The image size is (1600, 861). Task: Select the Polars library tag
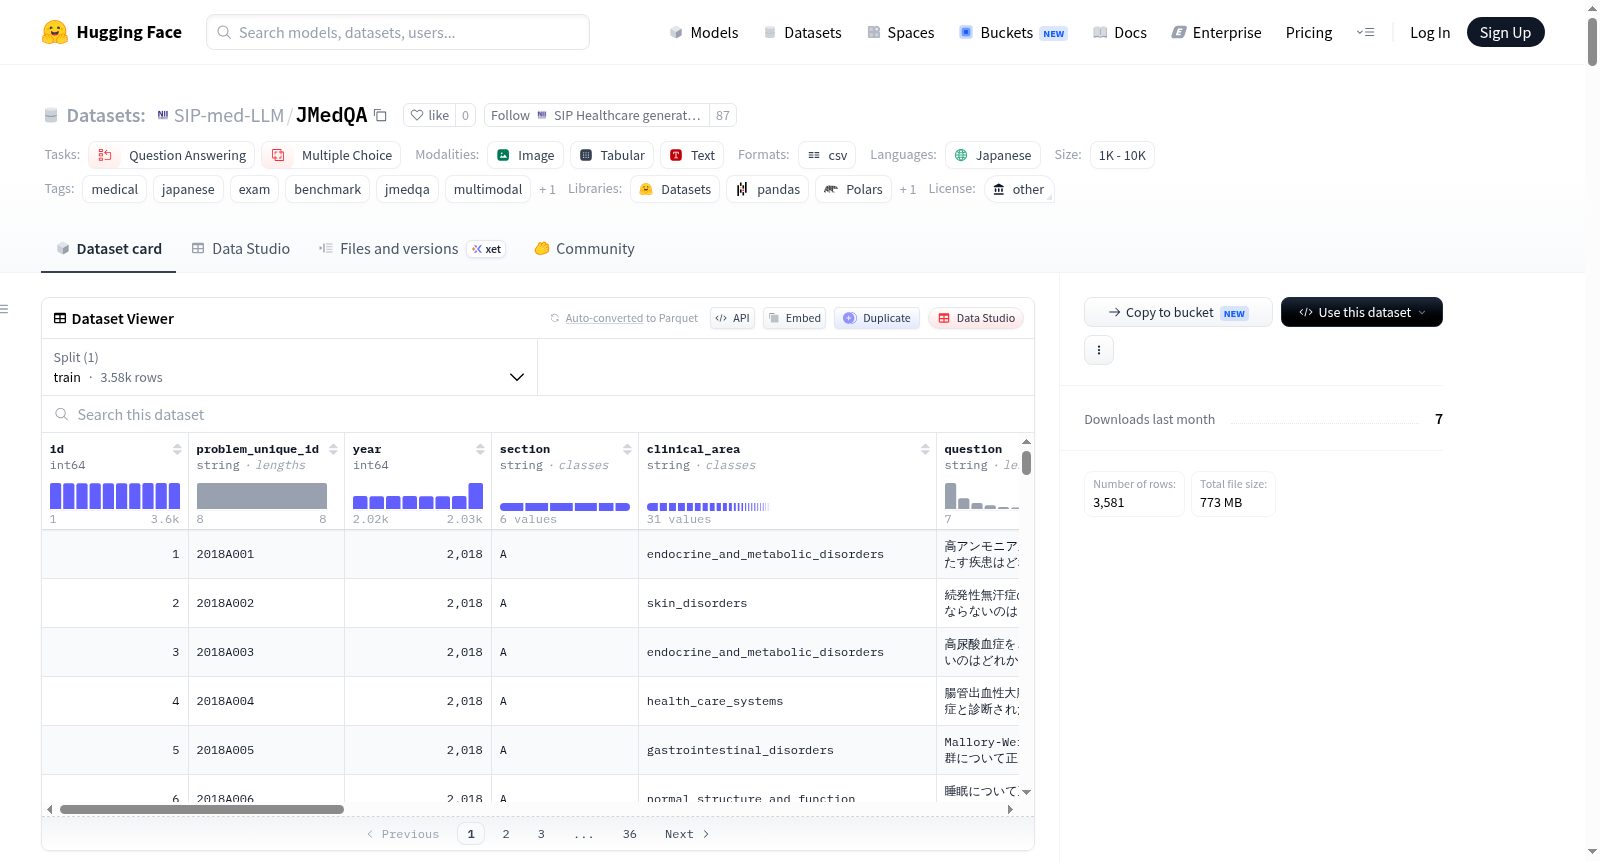[x=853, y=189]
